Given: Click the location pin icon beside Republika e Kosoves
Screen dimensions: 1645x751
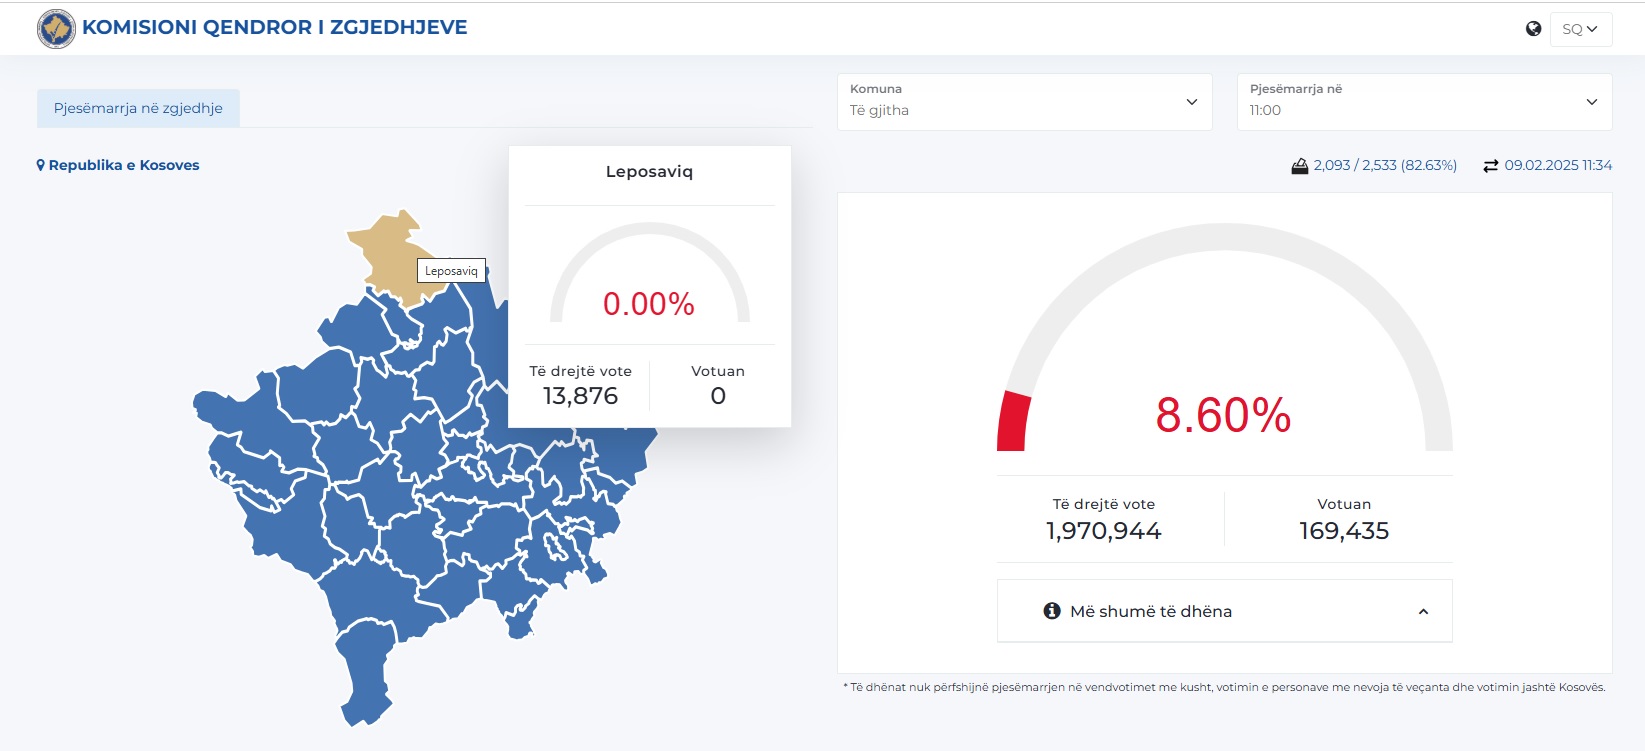Looking at the screenshot, I should 41,165.
